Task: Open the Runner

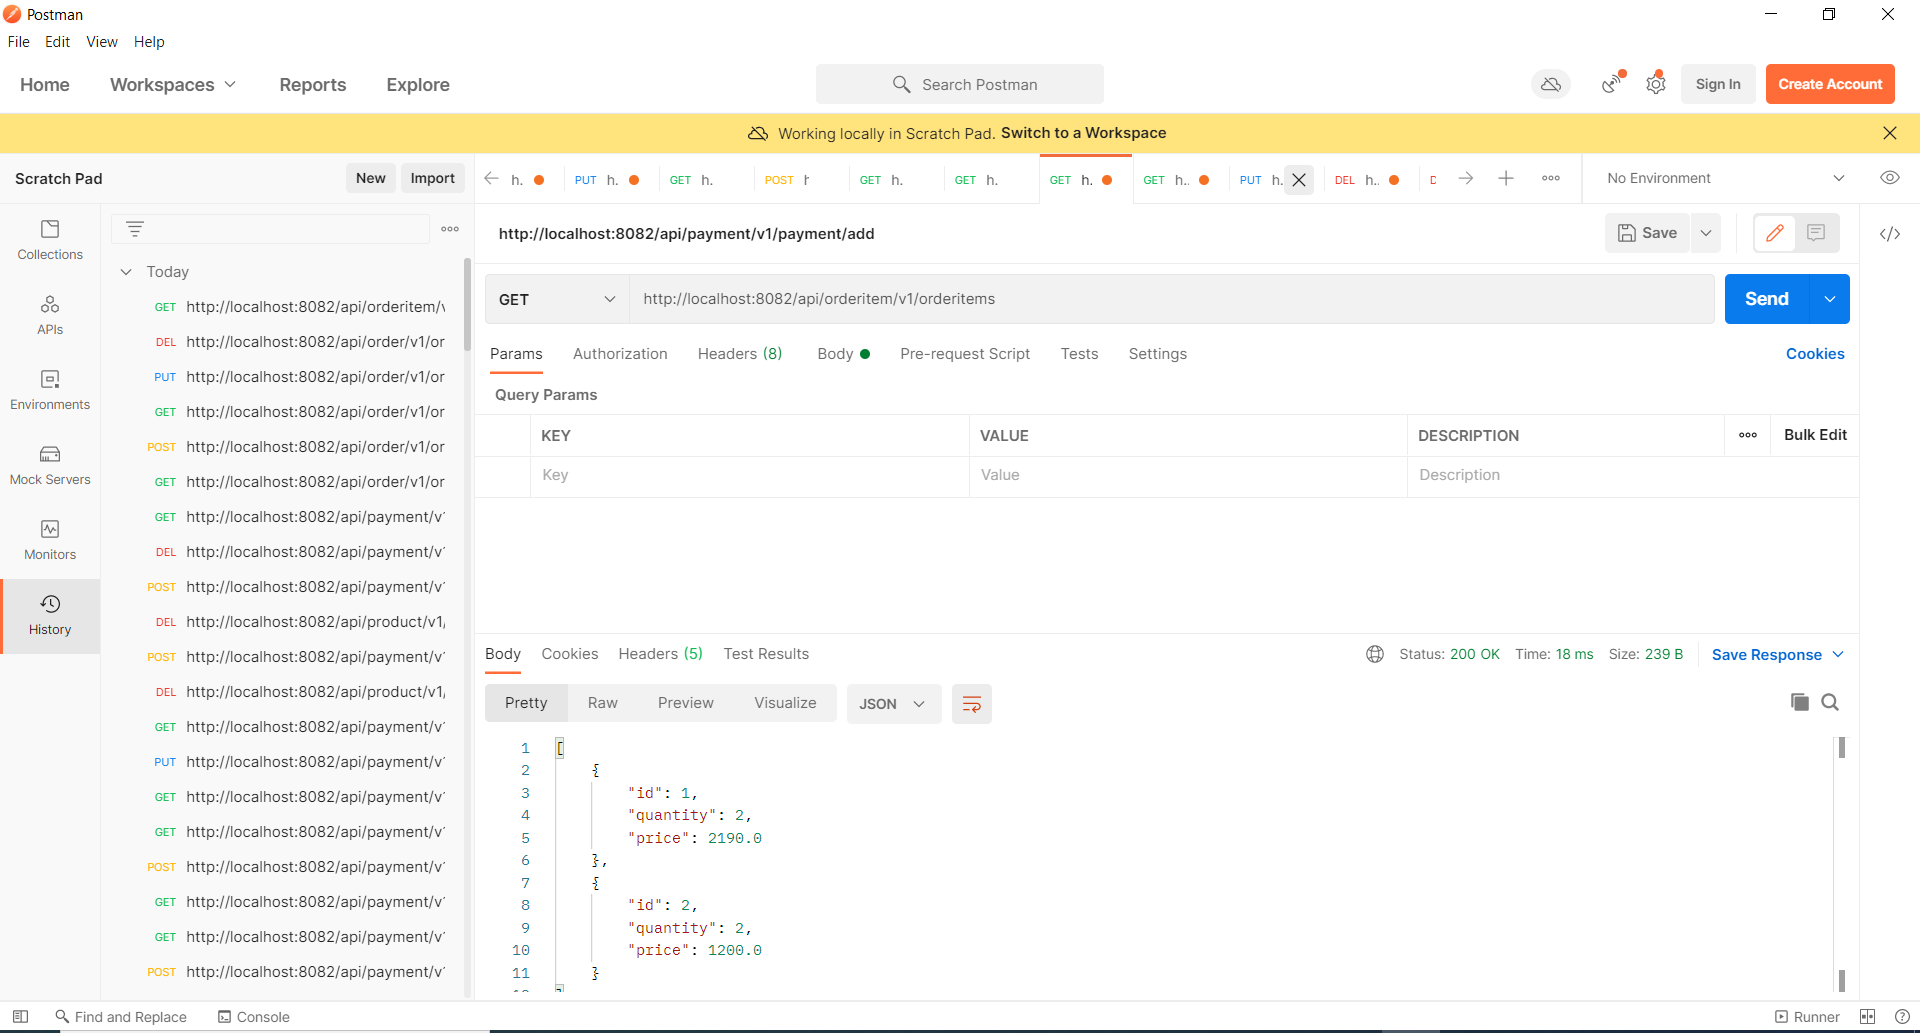Action: pyautogui.click(x=1807, y=1017)
